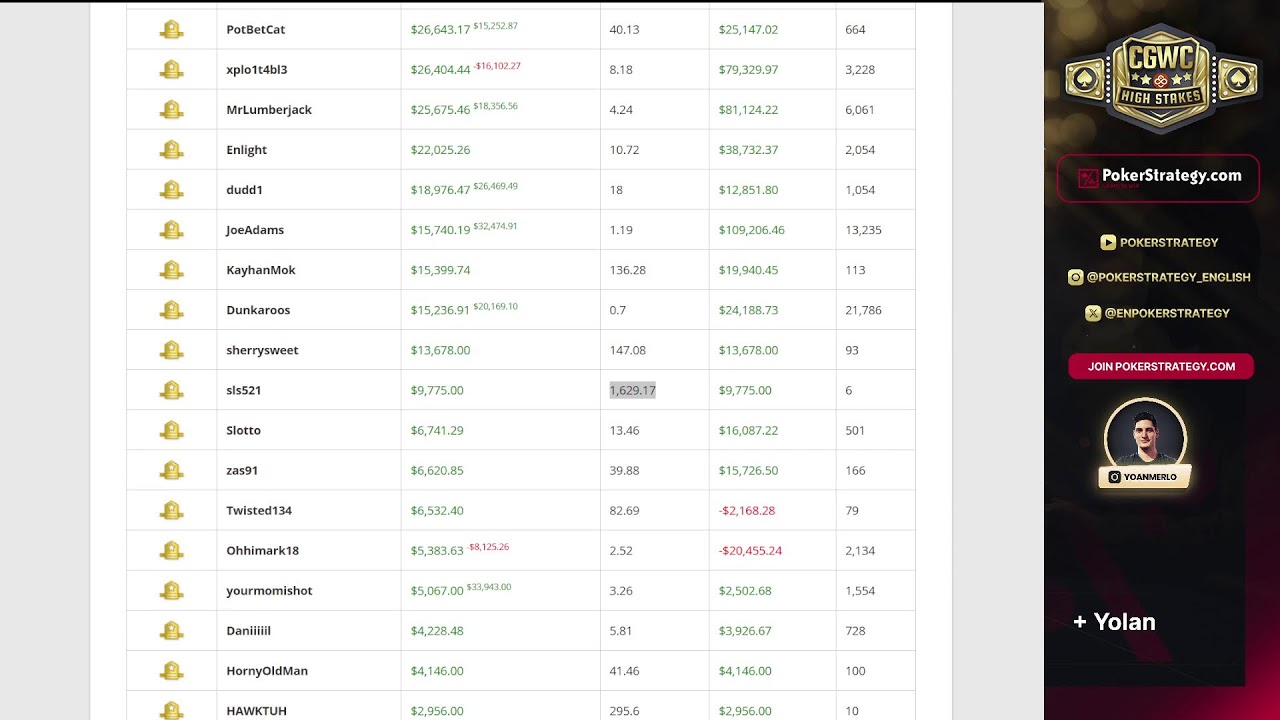Click the negative -$20,455.24 value
Viewport: 1280px width, 720px height.
751,550
